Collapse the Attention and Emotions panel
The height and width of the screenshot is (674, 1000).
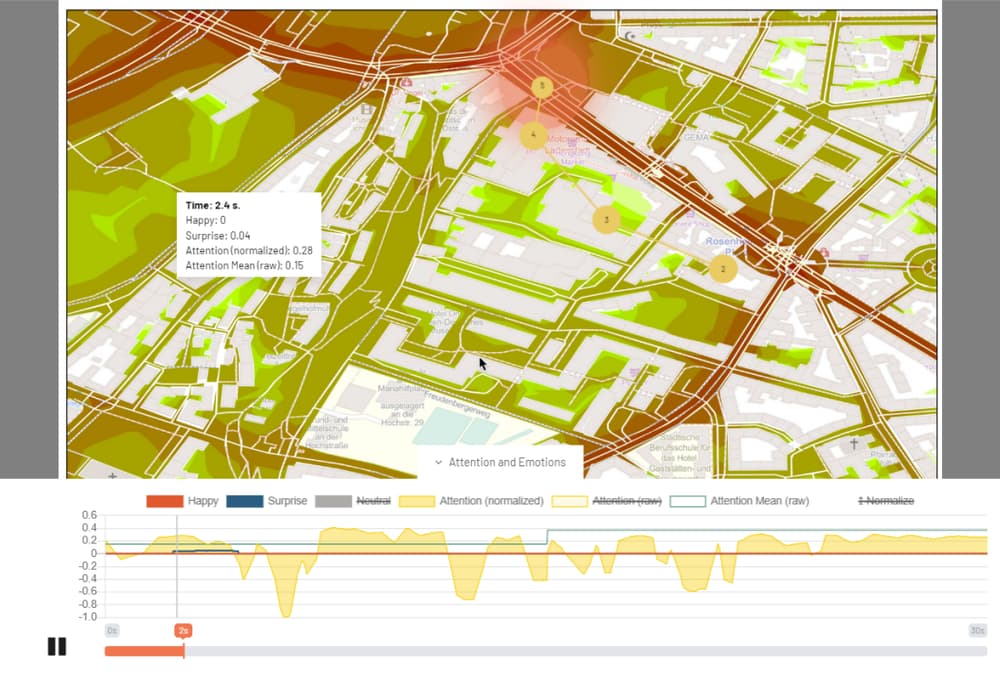(500, 462)
